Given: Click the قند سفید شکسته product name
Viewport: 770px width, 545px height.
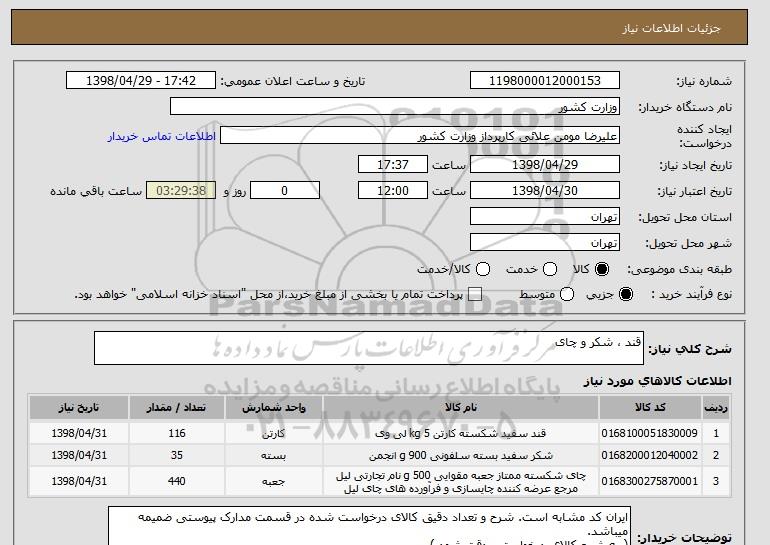Looking at the screenshot, I should pos(461,434).
